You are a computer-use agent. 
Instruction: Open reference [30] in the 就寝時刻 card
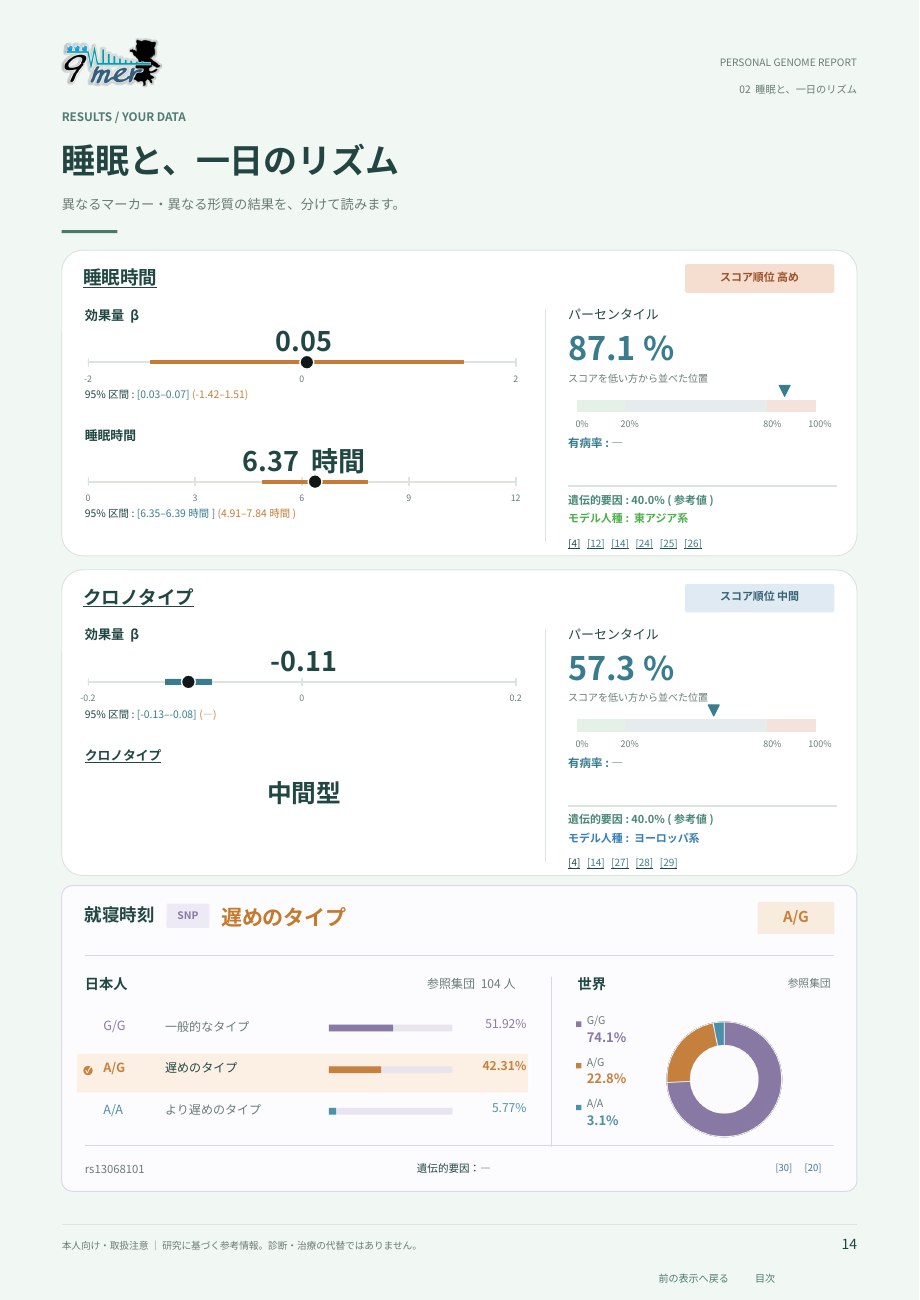click(x=784, y=1167)
